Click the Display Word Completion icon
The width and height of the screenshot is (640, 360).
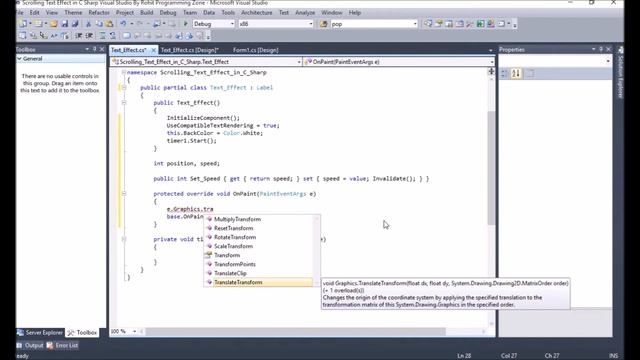click(x=54, y=36)
